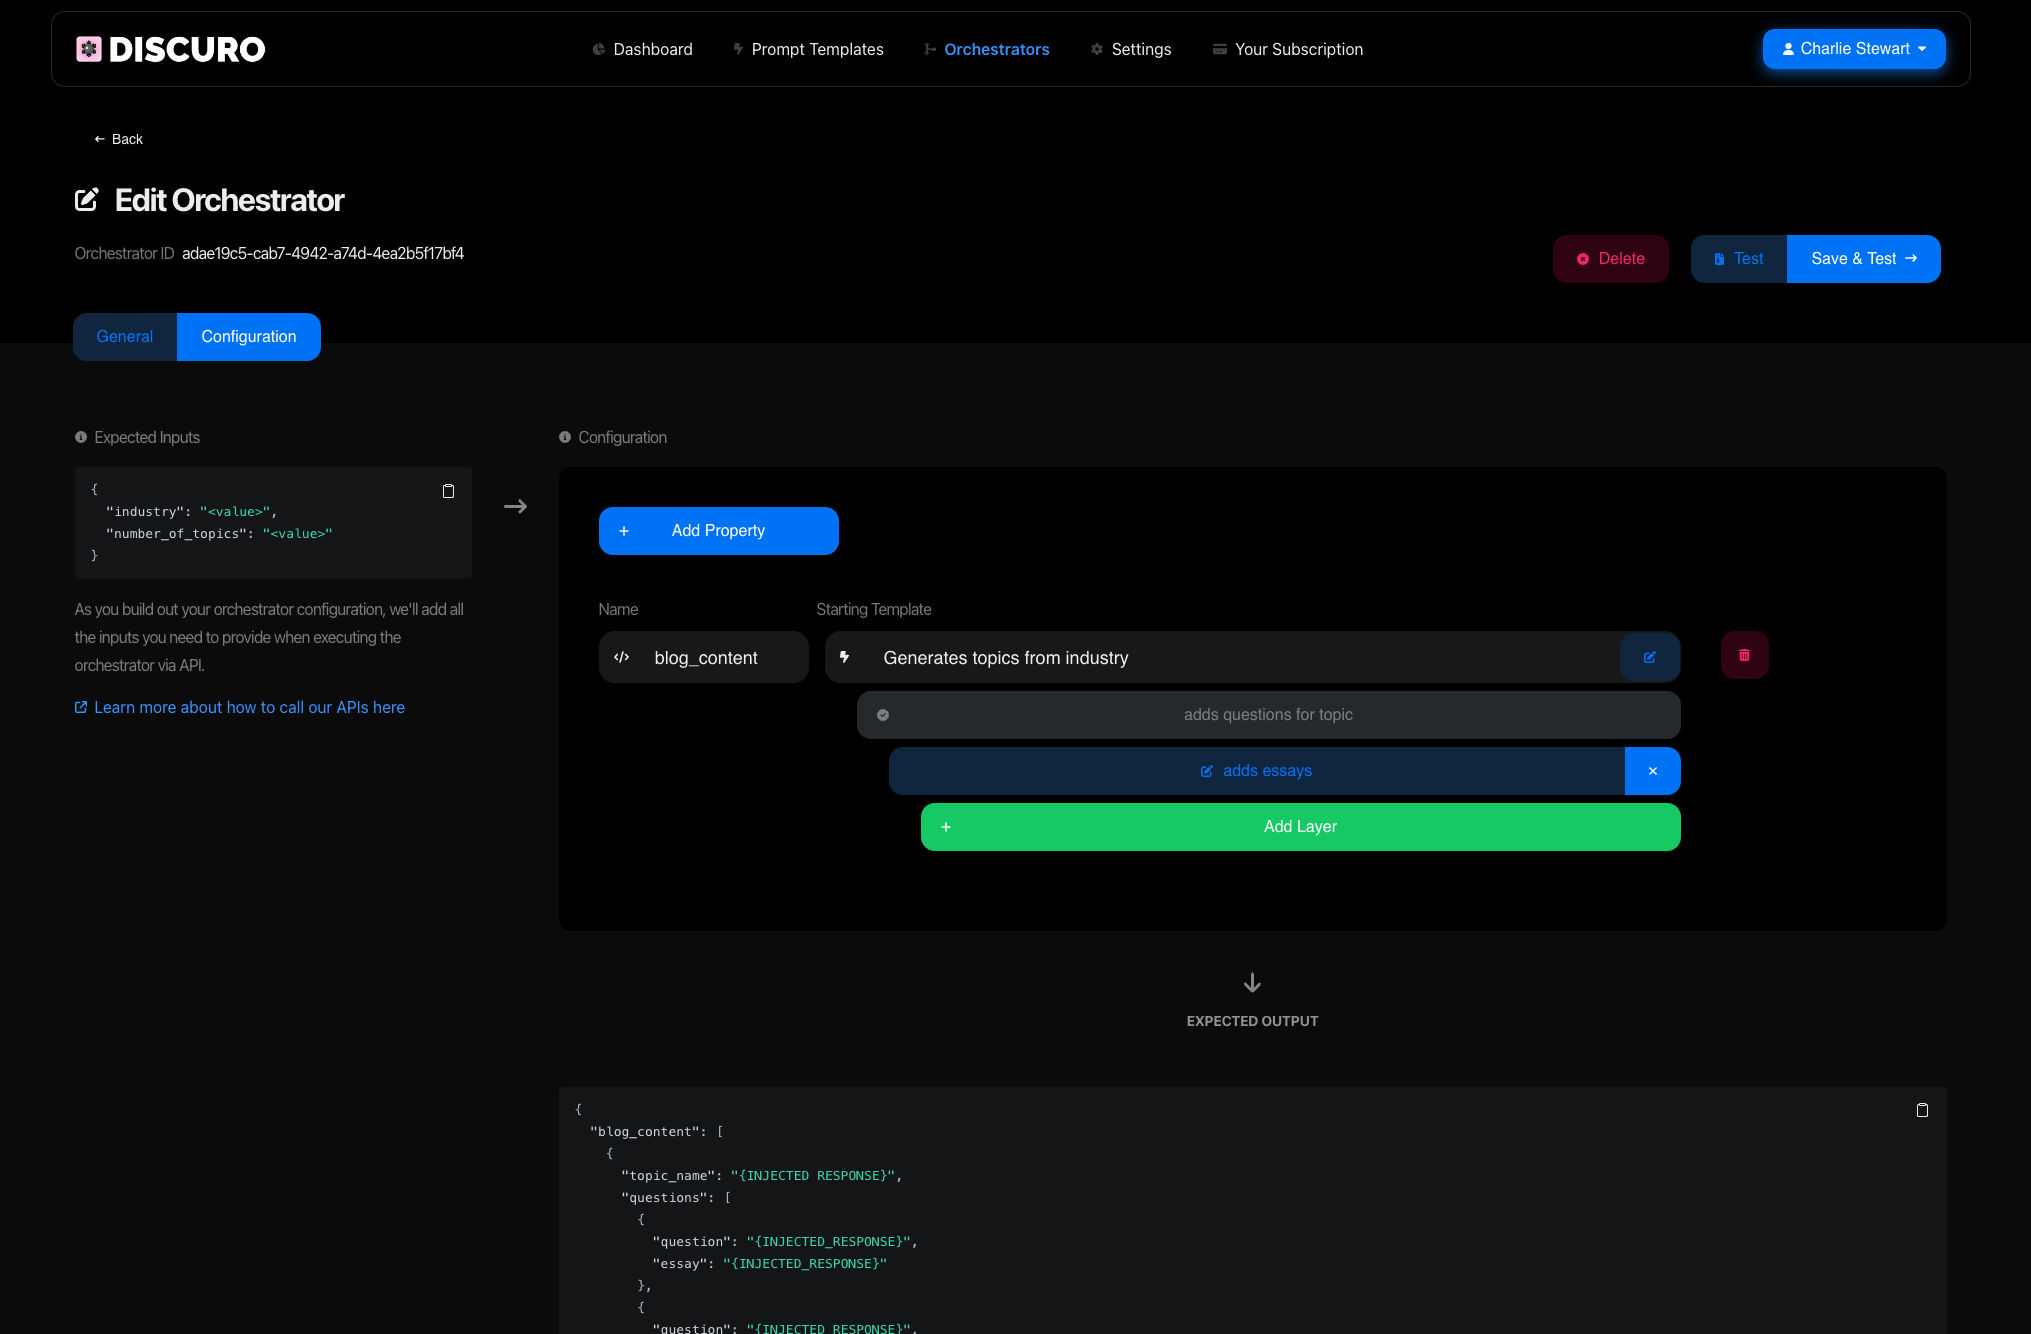
Task: Click the code bracket icon next to blog_content
Action: [x=622, y=657]
